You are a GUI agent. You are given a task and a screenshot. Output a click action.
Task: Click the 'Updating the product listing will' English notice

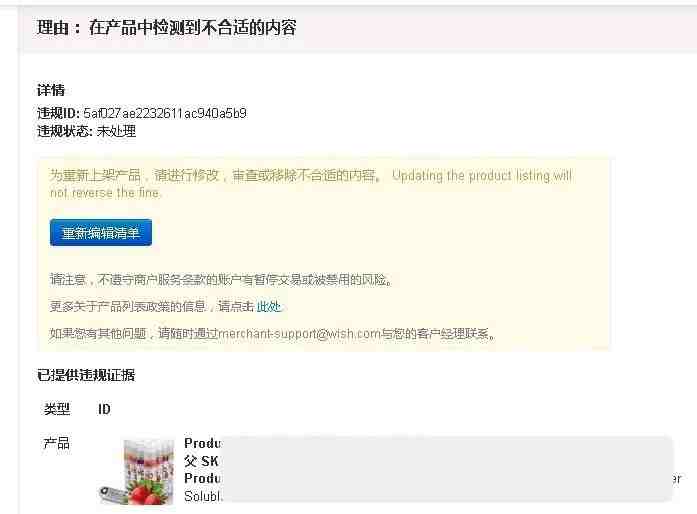pos(482,176)
